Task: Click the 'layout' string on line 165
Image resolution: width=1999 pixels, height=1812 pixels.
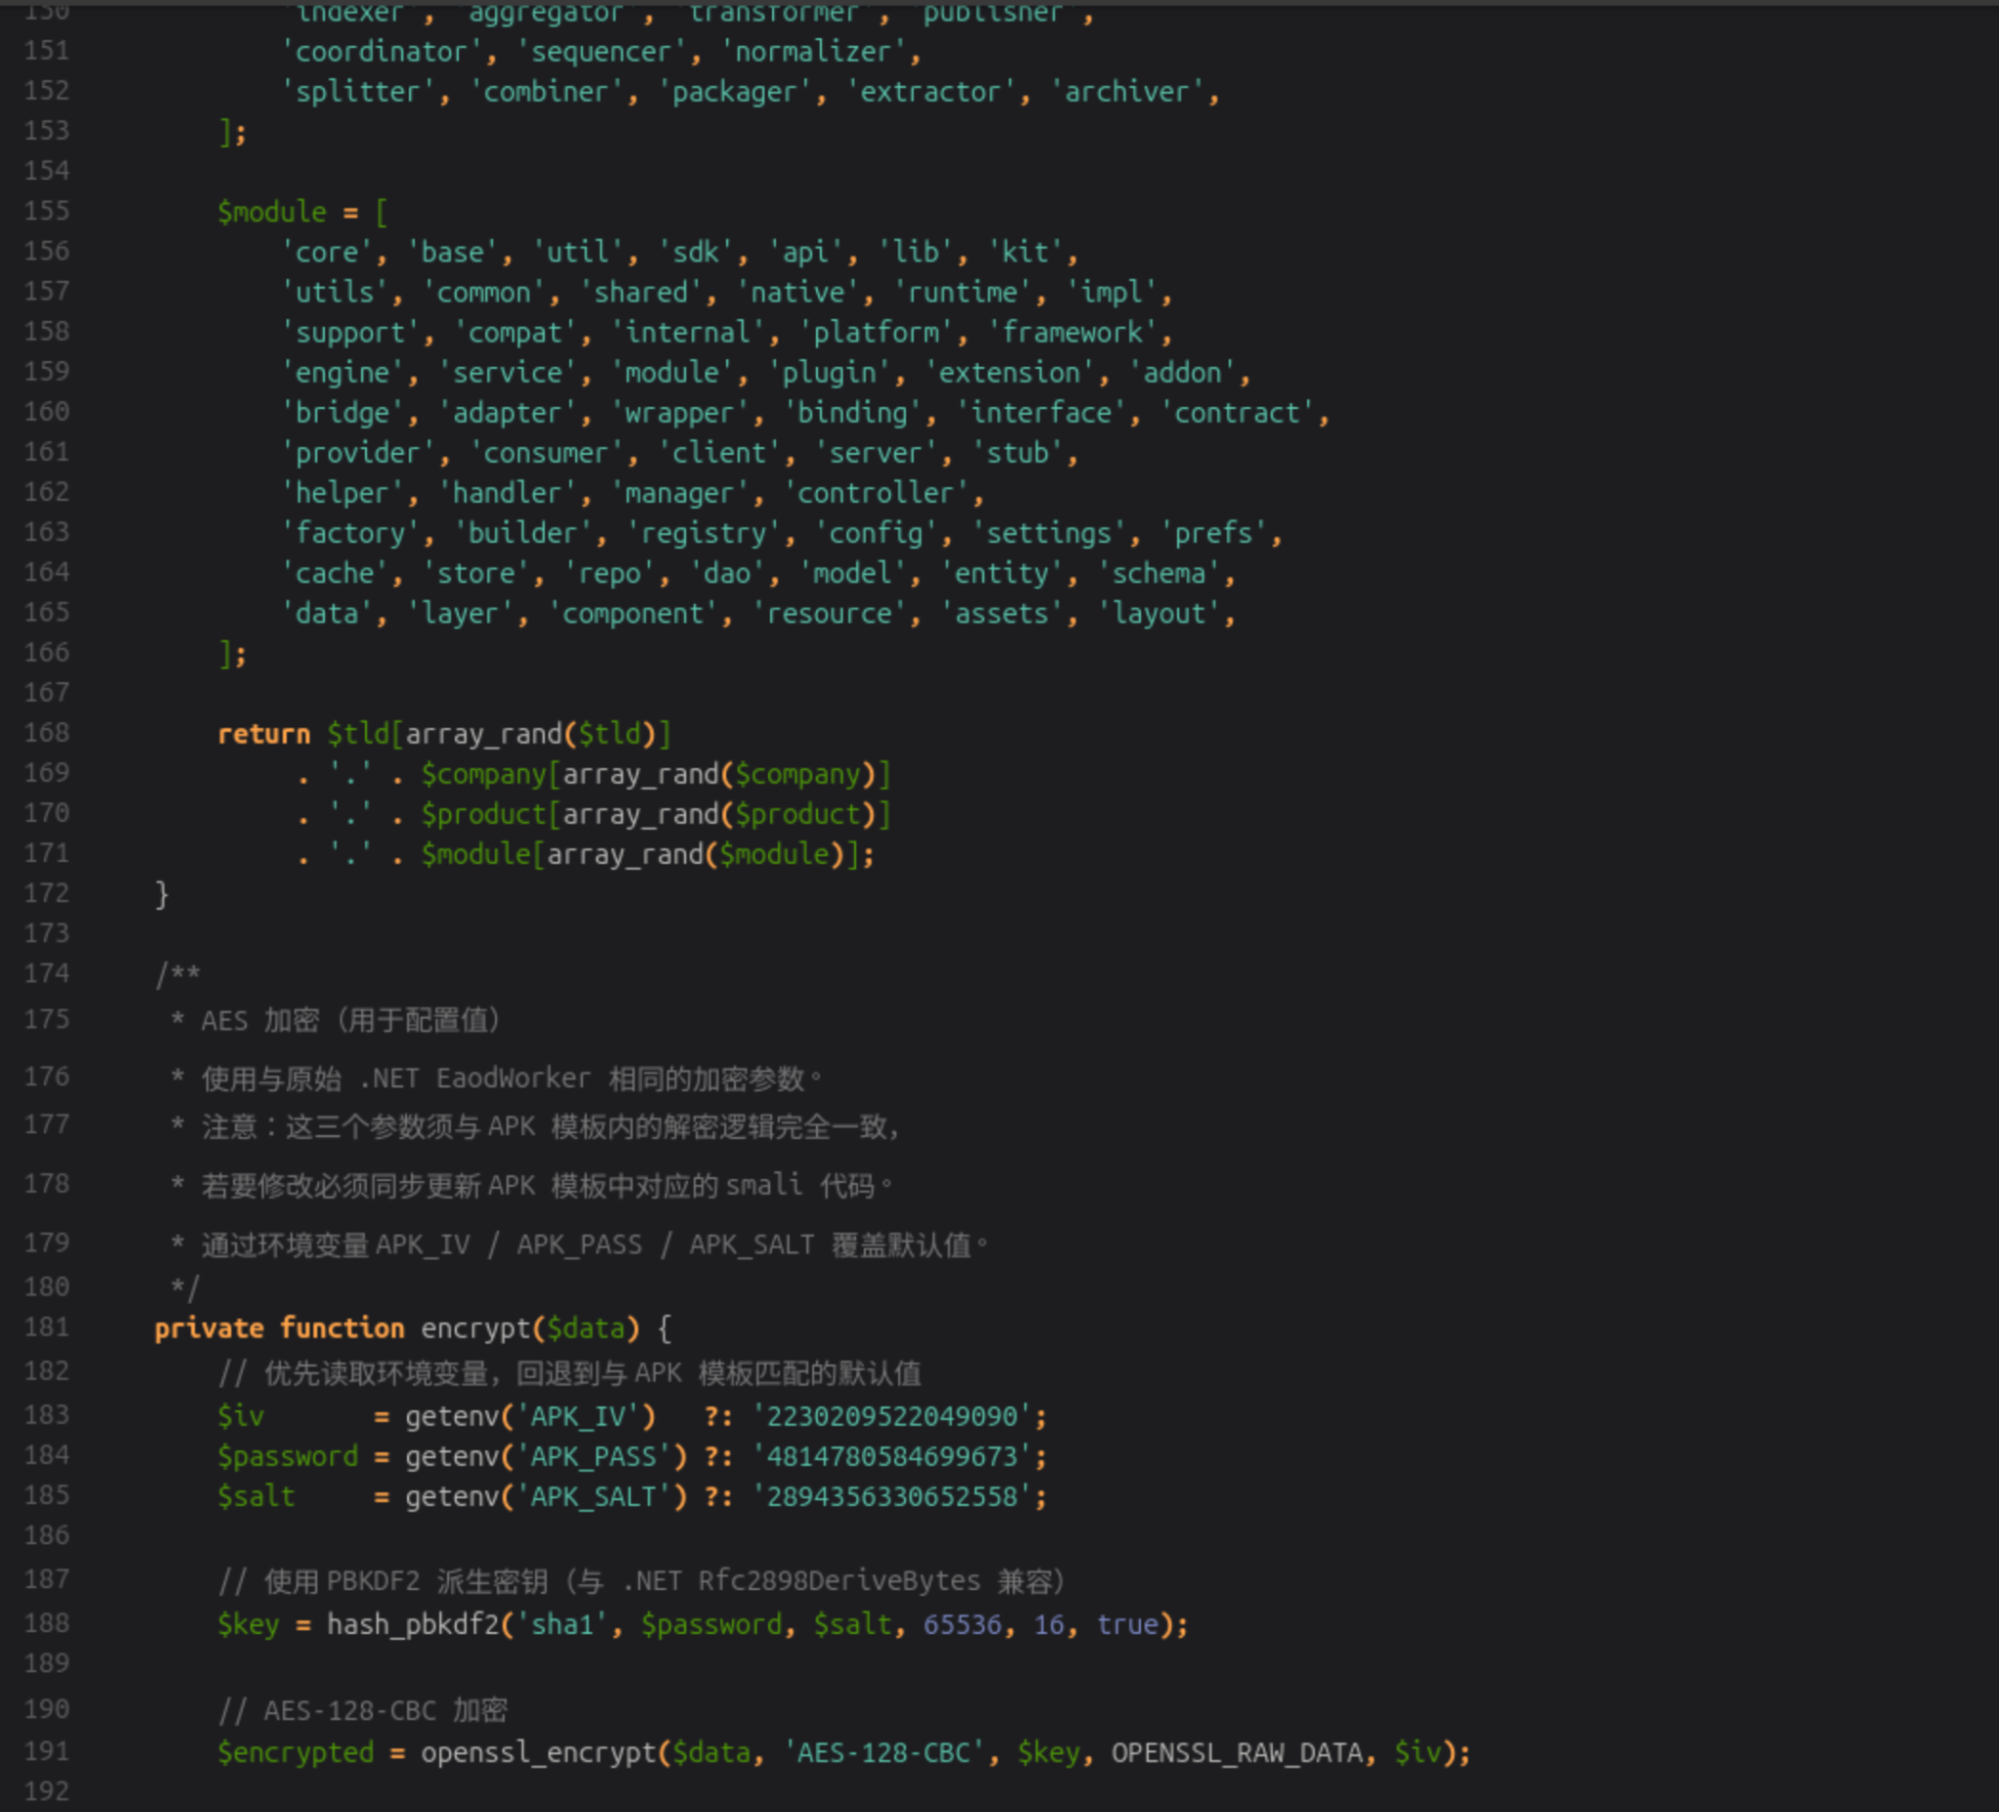Action: click(1159, 614)
